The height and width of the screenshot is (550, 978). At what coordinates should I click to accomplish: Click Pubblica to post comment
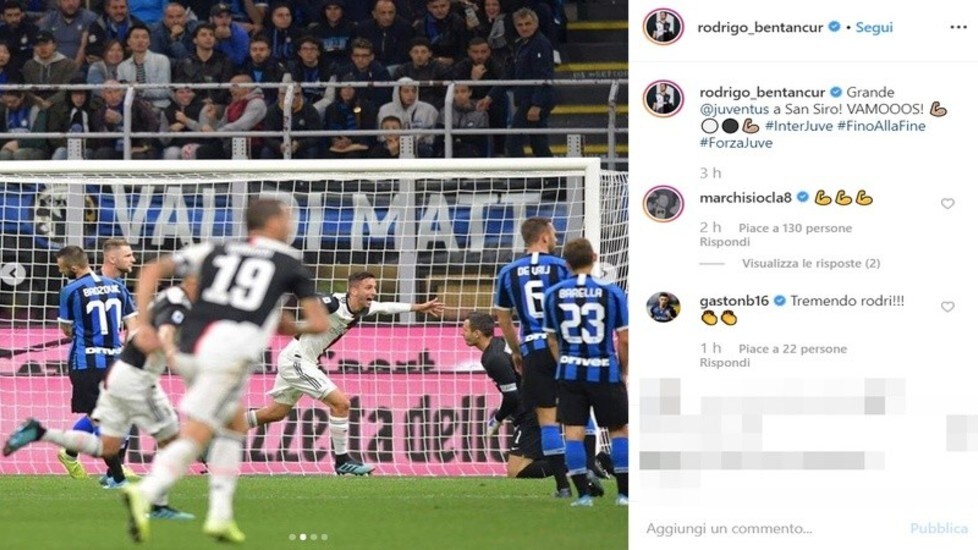point(939,529)
